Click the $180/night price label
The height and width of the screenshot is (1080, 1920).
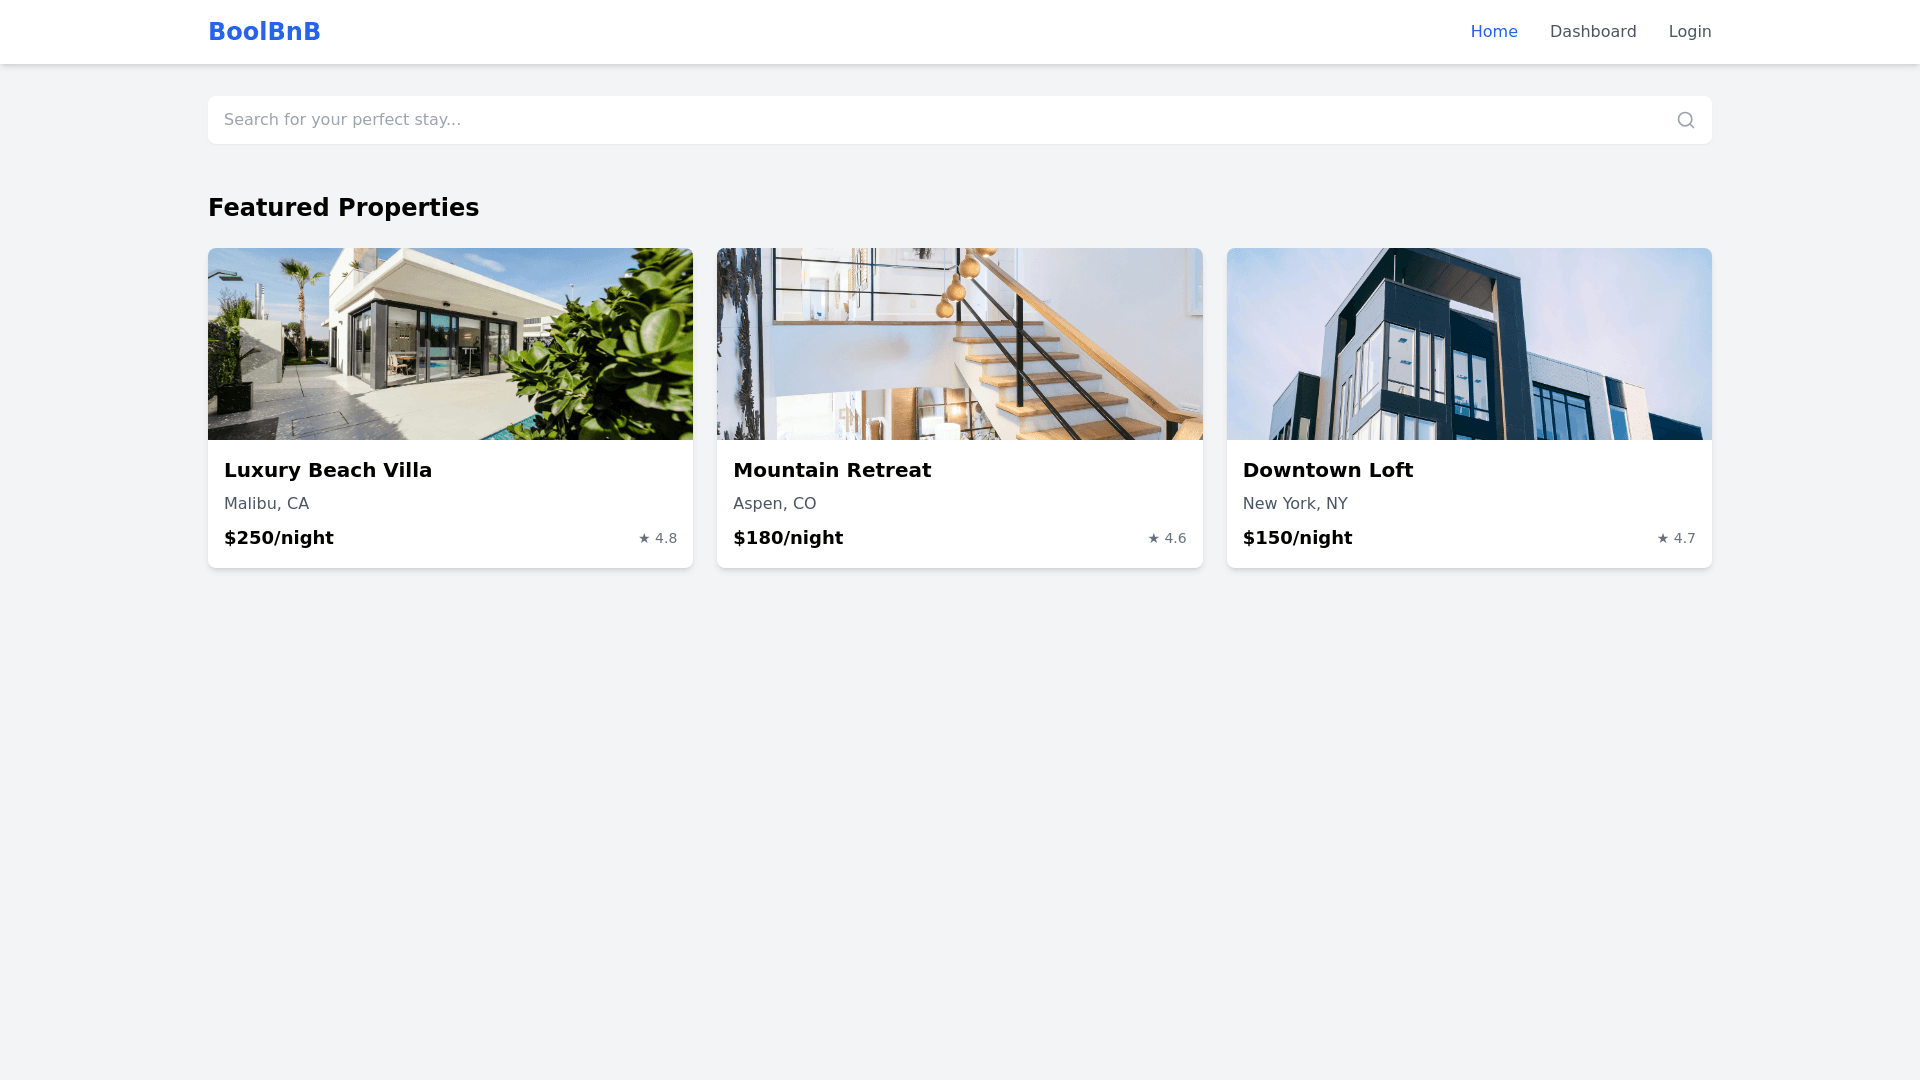click(788, 538)
